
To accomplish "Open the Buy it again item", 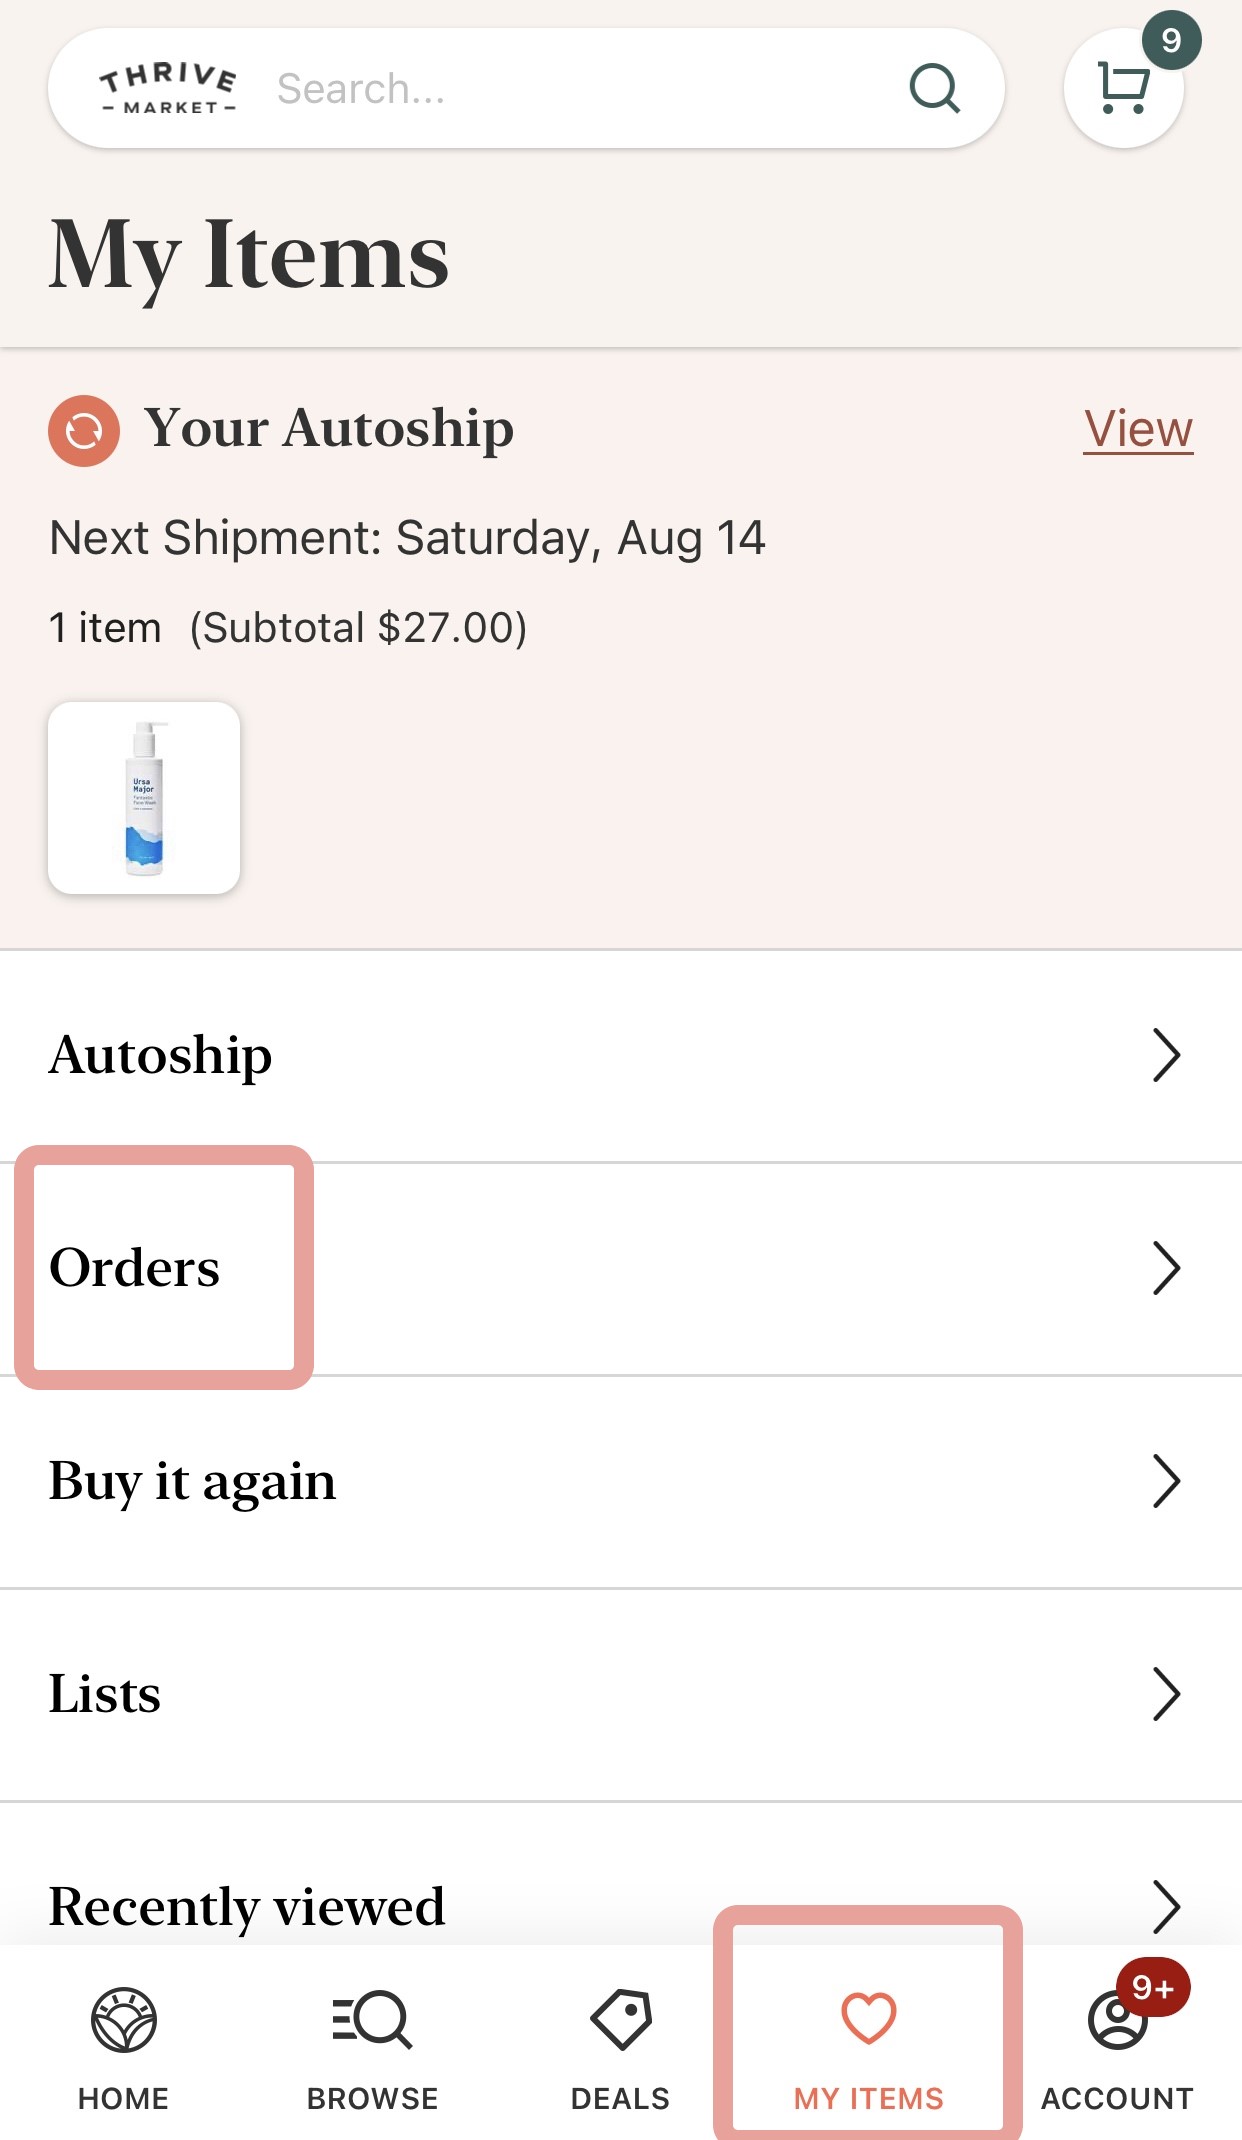I will (192, 1481).
